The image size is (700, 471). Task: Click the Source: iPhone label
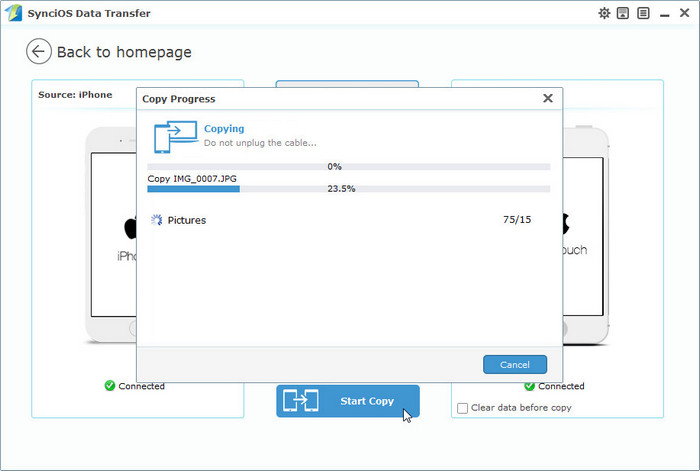(75, 95)
